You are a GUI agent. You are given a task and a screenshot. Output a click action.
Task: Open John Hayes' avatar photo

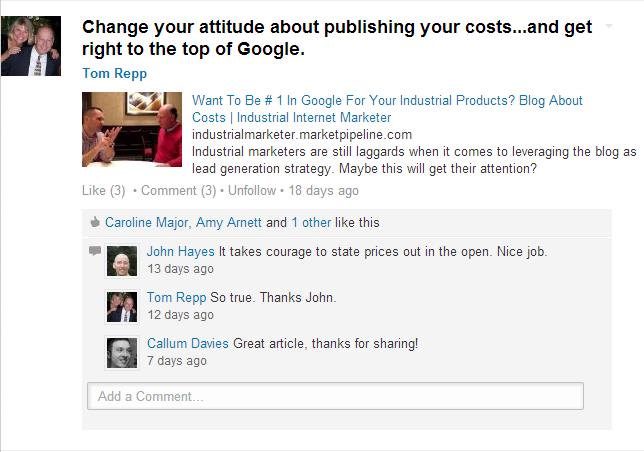tap(122, 261)
